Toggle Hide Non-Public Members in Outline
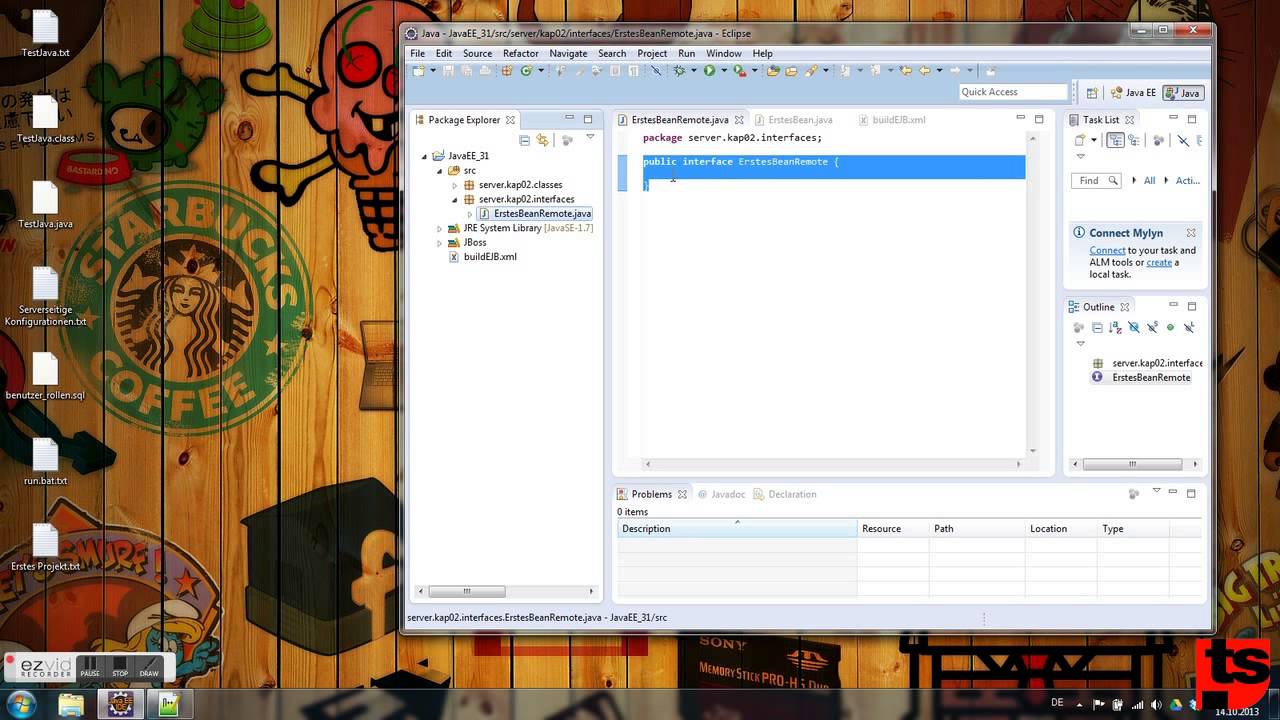 (1170, 327)
